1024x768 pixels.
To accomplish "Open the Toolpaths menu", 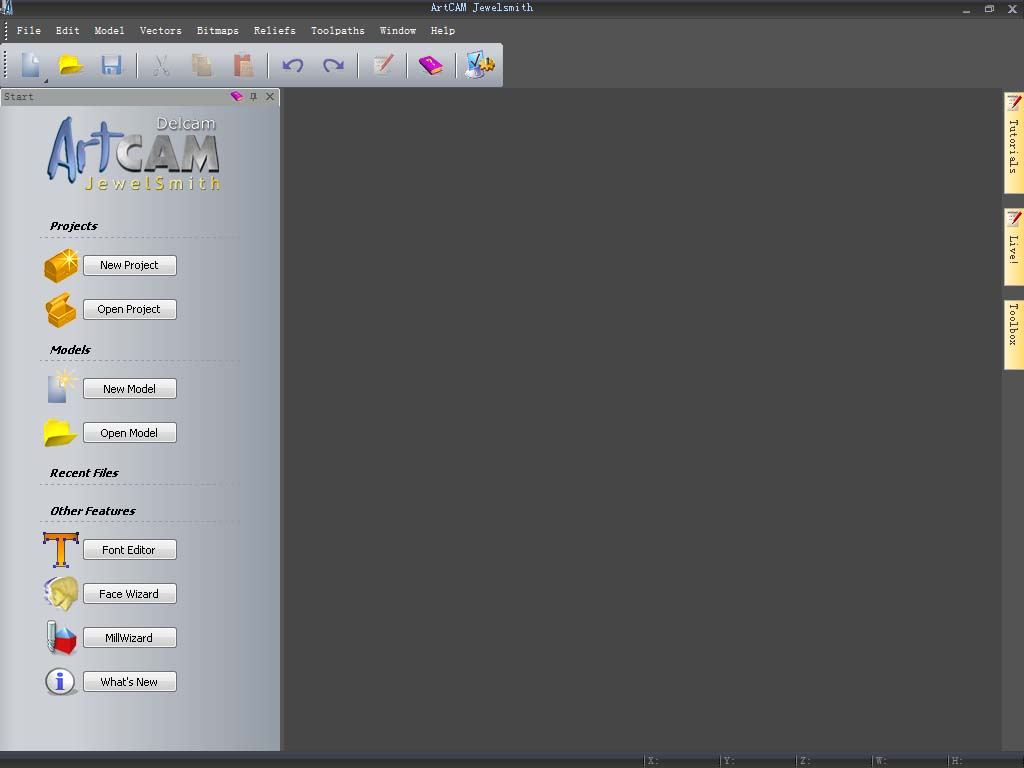I will pyautogui.click(x=338, y=31).
